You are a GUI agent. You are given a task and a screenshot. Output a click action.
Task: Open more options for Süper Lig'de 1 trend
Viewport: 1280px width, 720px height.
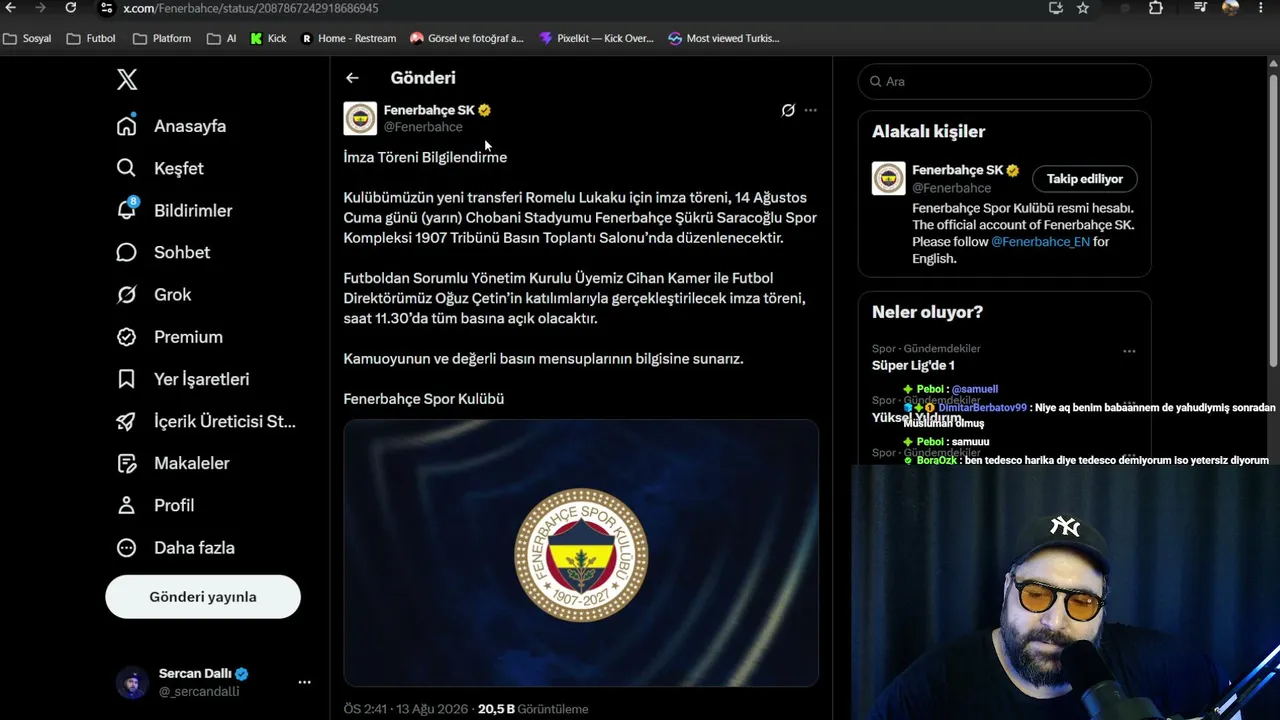(1129, 351)
